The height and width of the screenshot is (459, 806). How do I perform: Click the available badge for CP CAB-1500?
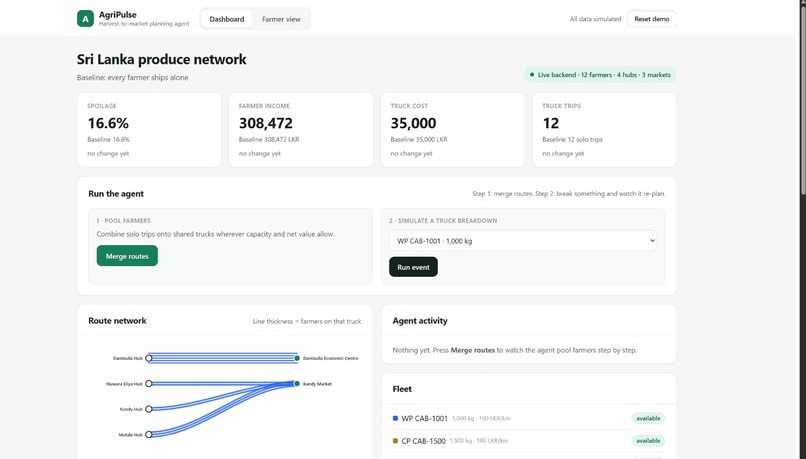(648, 441)
